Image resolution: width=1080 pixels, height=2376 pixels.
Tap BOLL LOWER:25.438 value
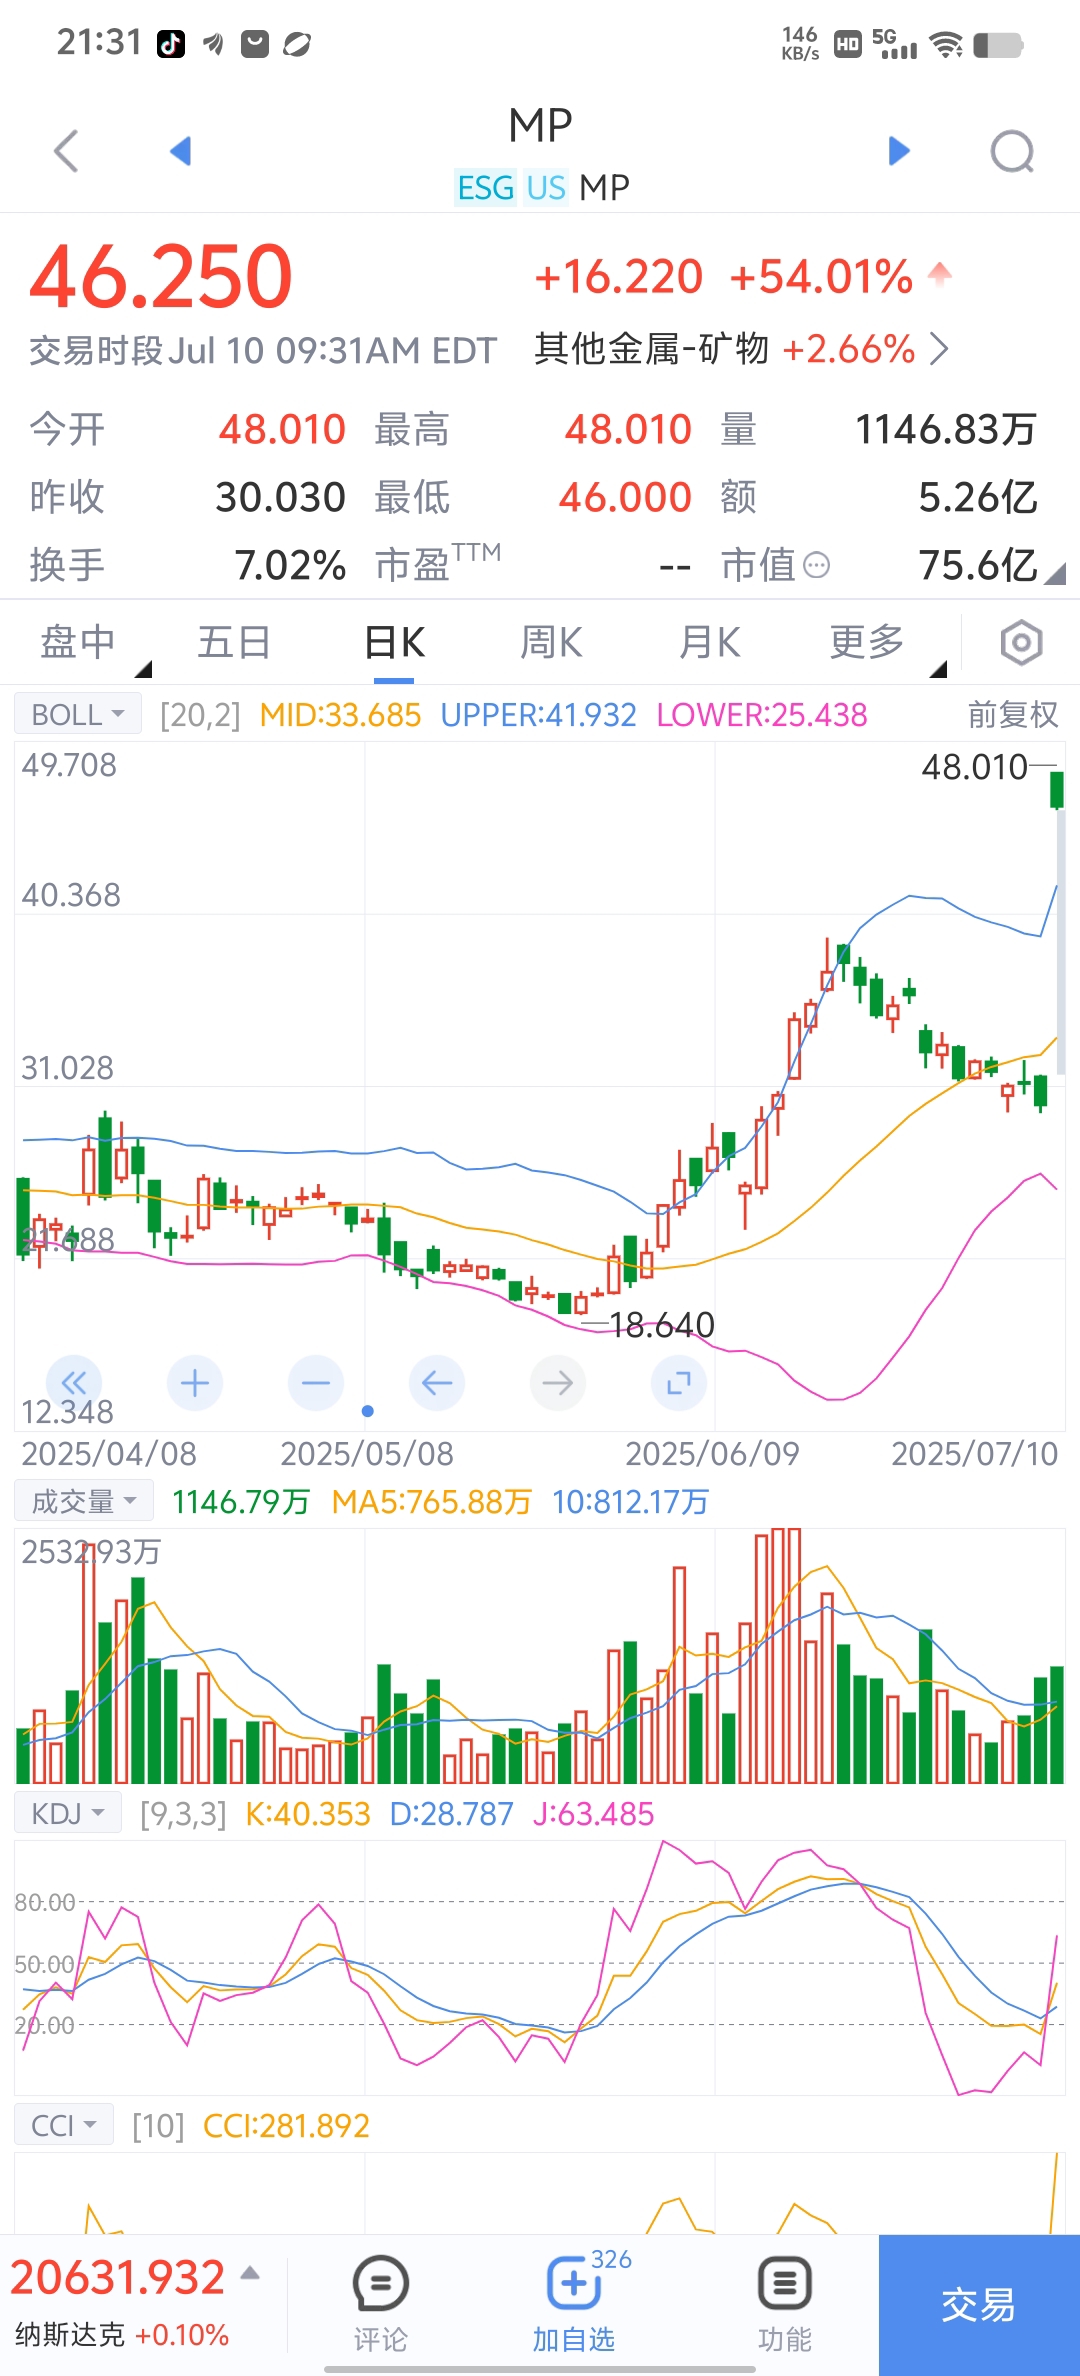(762, 714)
